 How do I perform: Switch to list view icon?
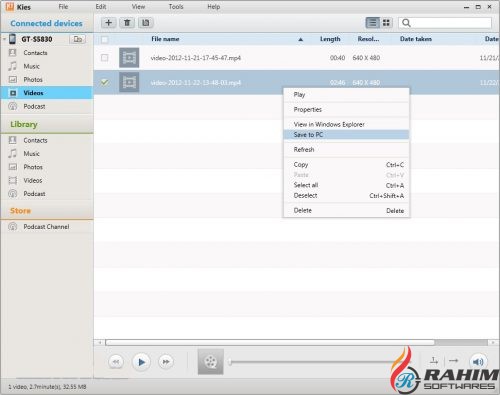click(x=372, y=23)
